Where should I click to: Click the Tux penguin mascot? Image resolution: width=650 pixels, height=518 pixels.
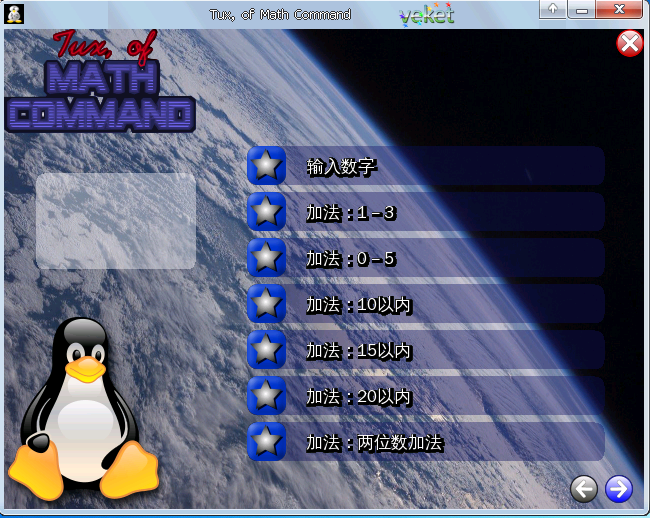click(83, 408)
